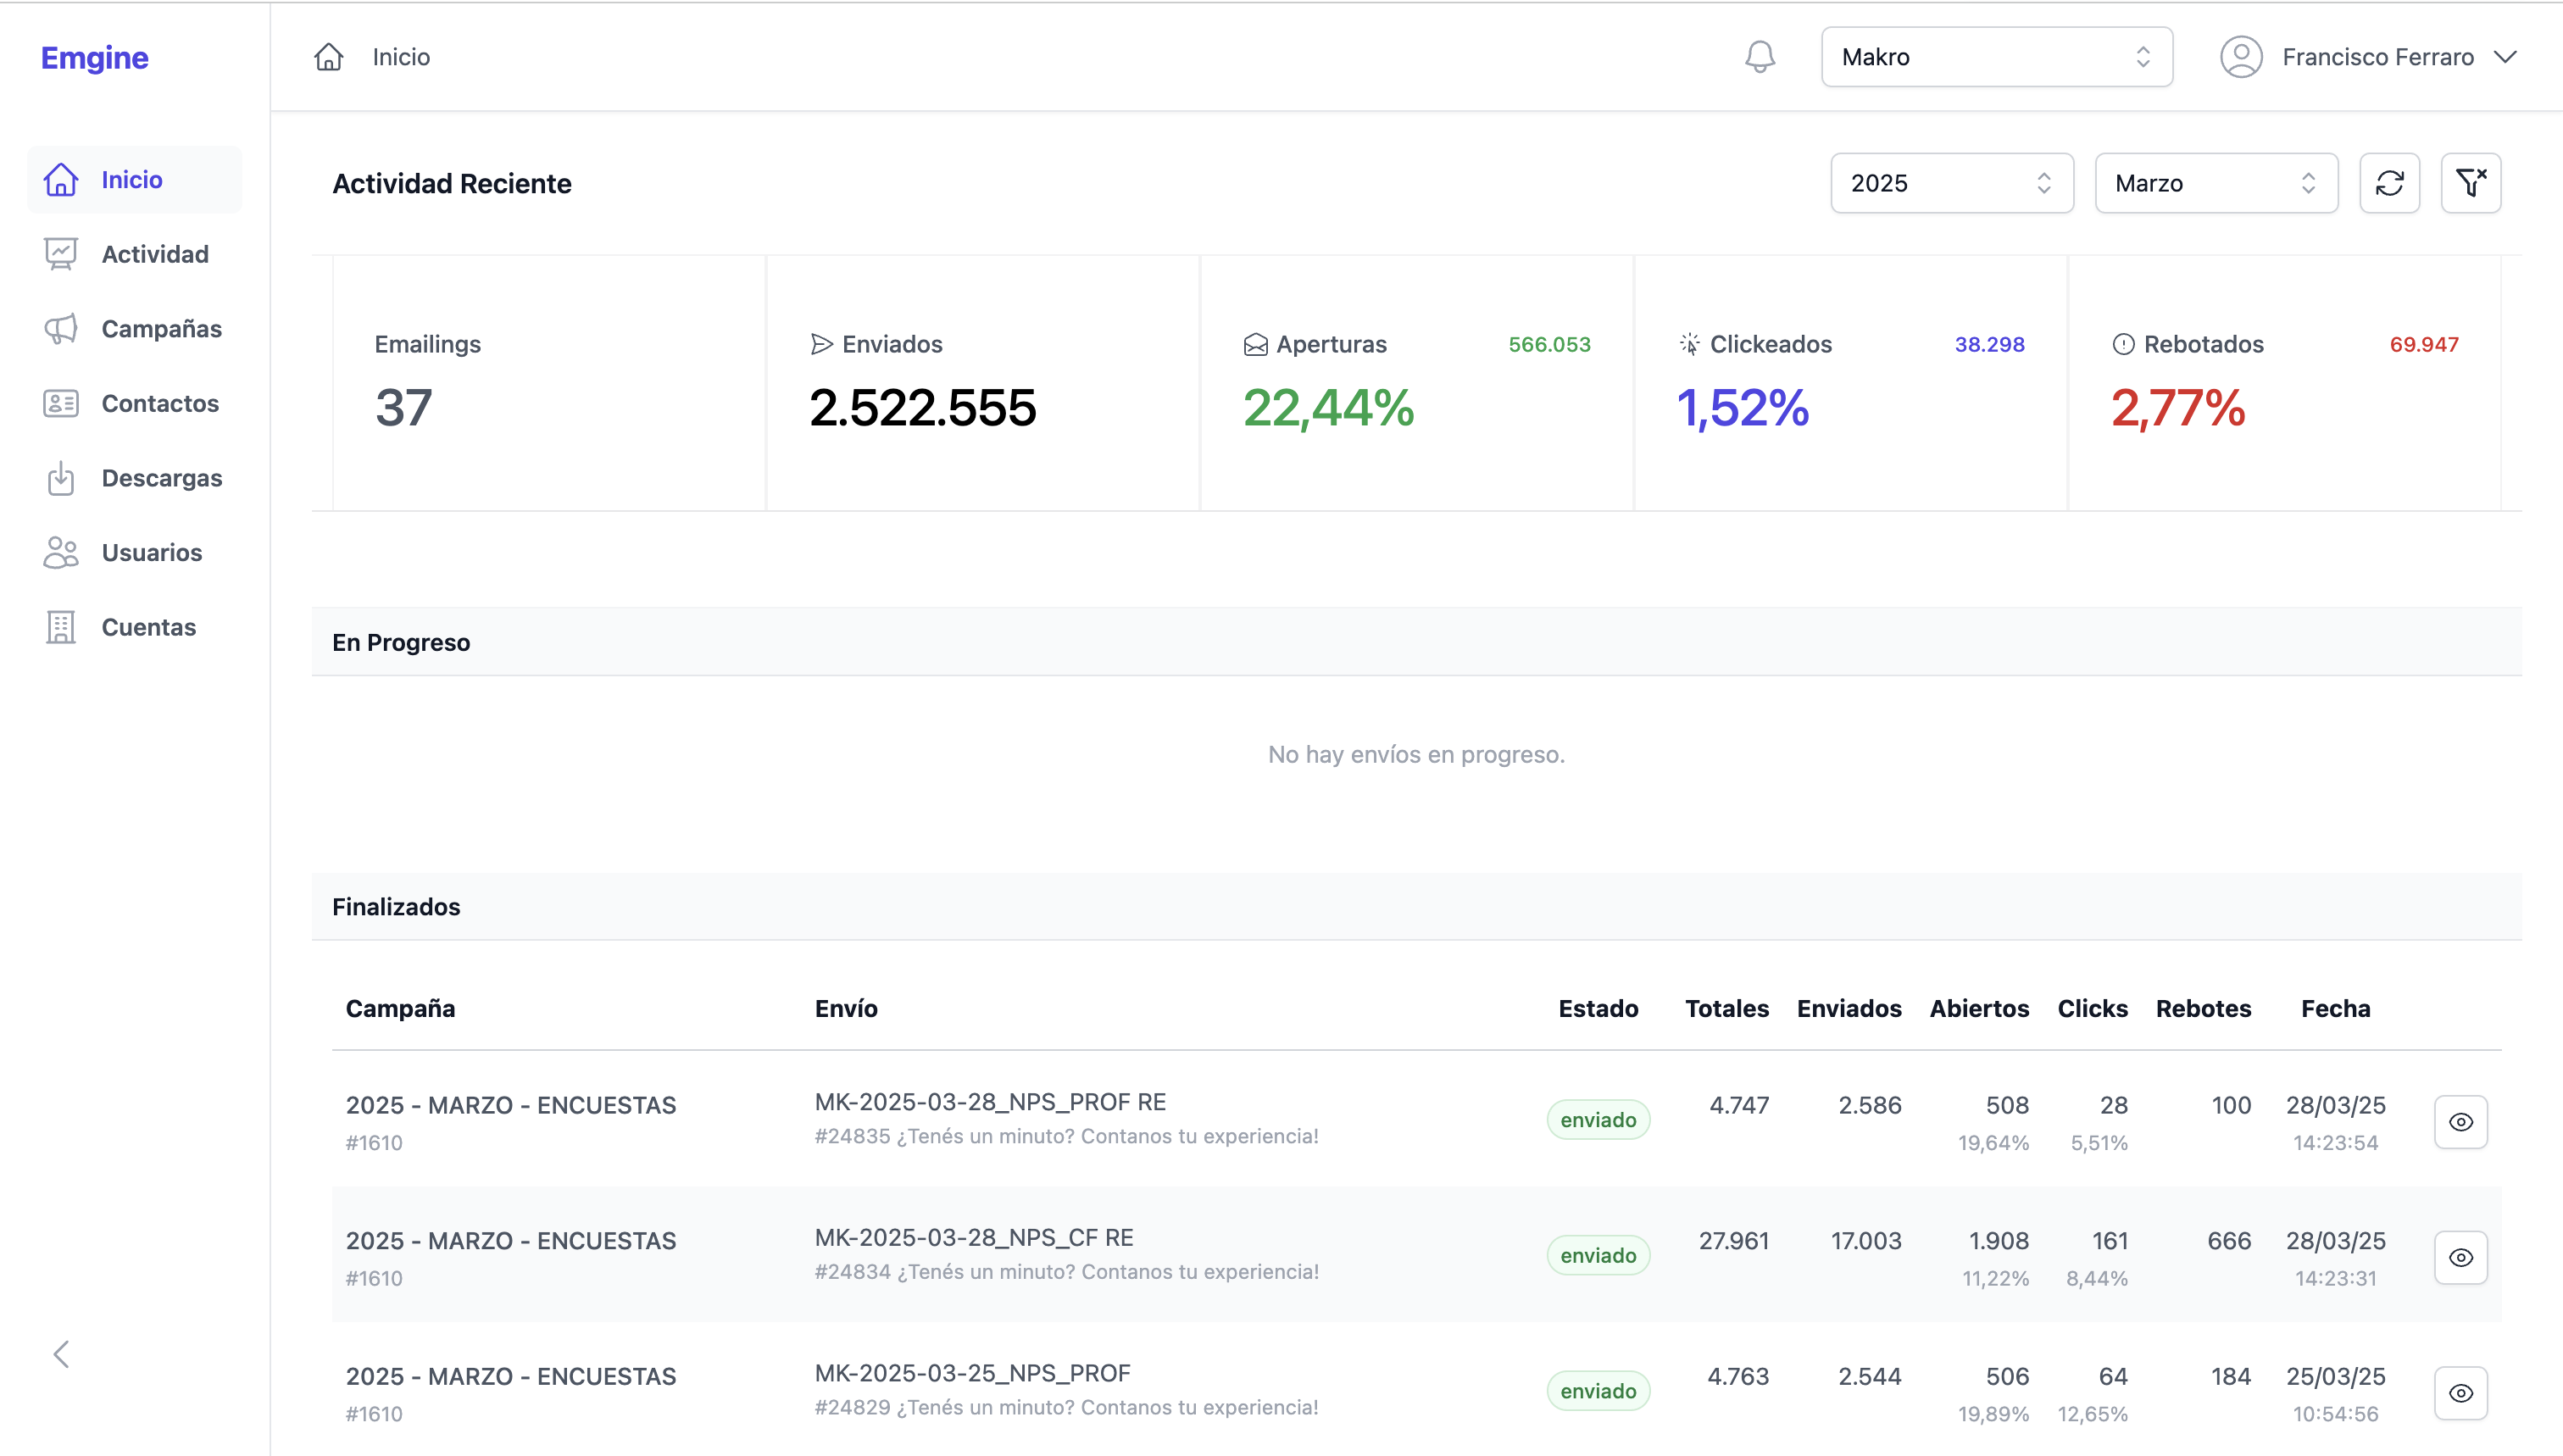
Task: Click the Campañas megaphone icon
Action: click(61, 329)
